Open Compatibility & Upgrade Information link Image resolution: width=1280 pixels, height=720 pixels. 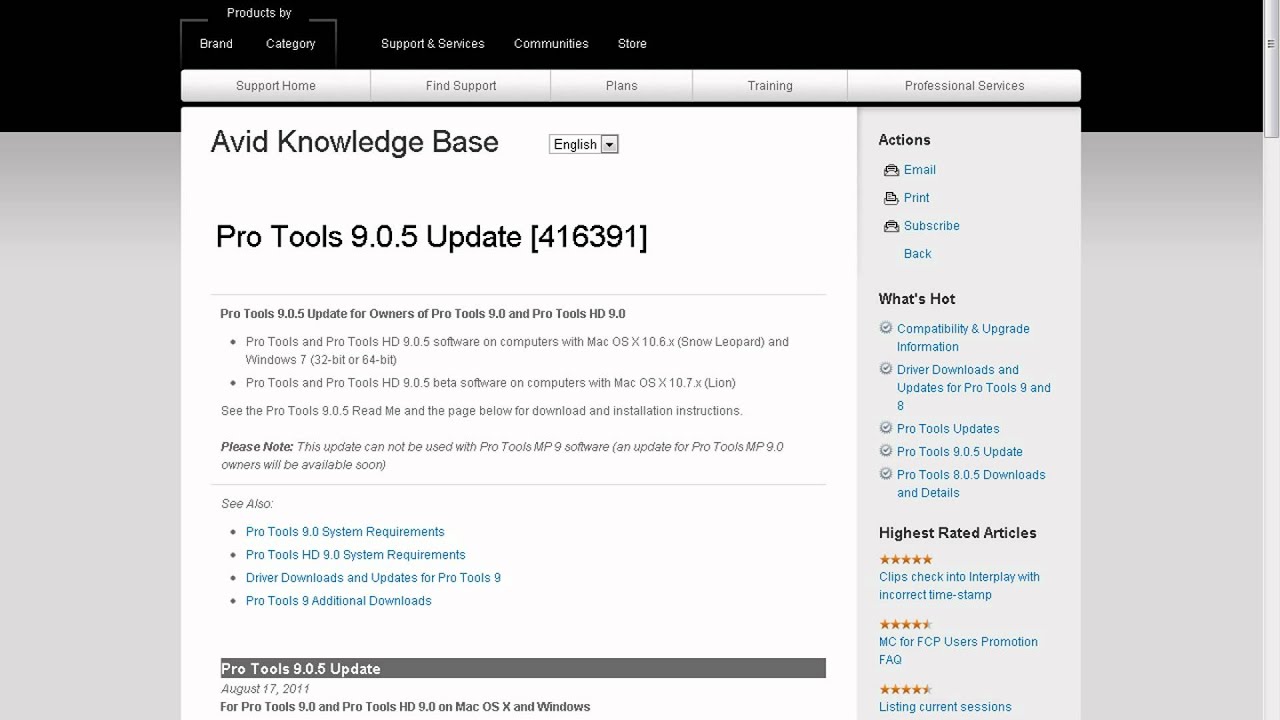coord(963,338)
